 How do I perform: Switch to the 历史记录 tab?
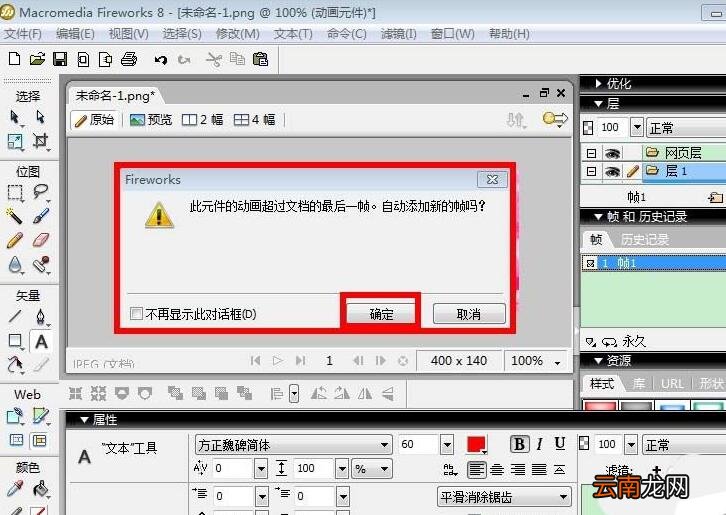[x=645, y=239]
